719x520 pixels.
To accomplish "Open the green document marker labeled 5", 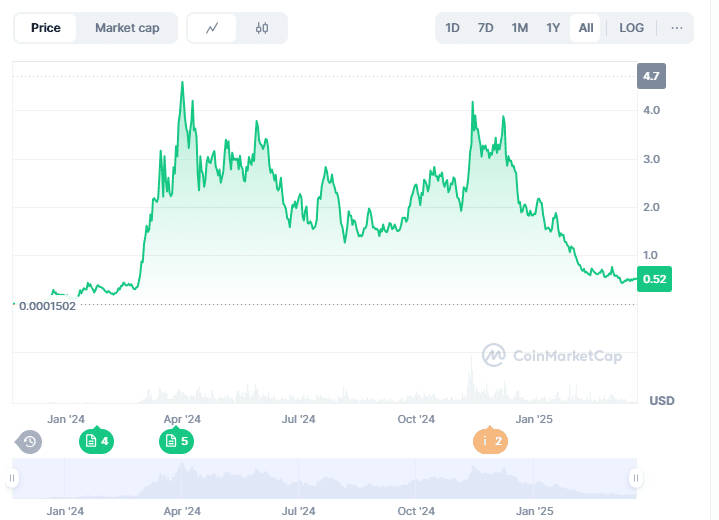I will click(177, 441).
